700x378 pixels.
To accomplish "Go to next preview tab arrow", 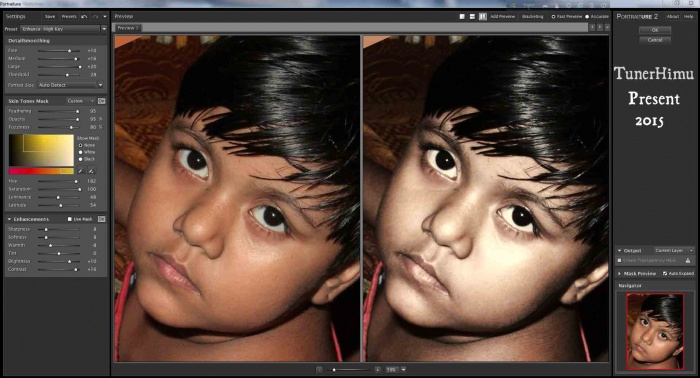I will click(600, 28).
